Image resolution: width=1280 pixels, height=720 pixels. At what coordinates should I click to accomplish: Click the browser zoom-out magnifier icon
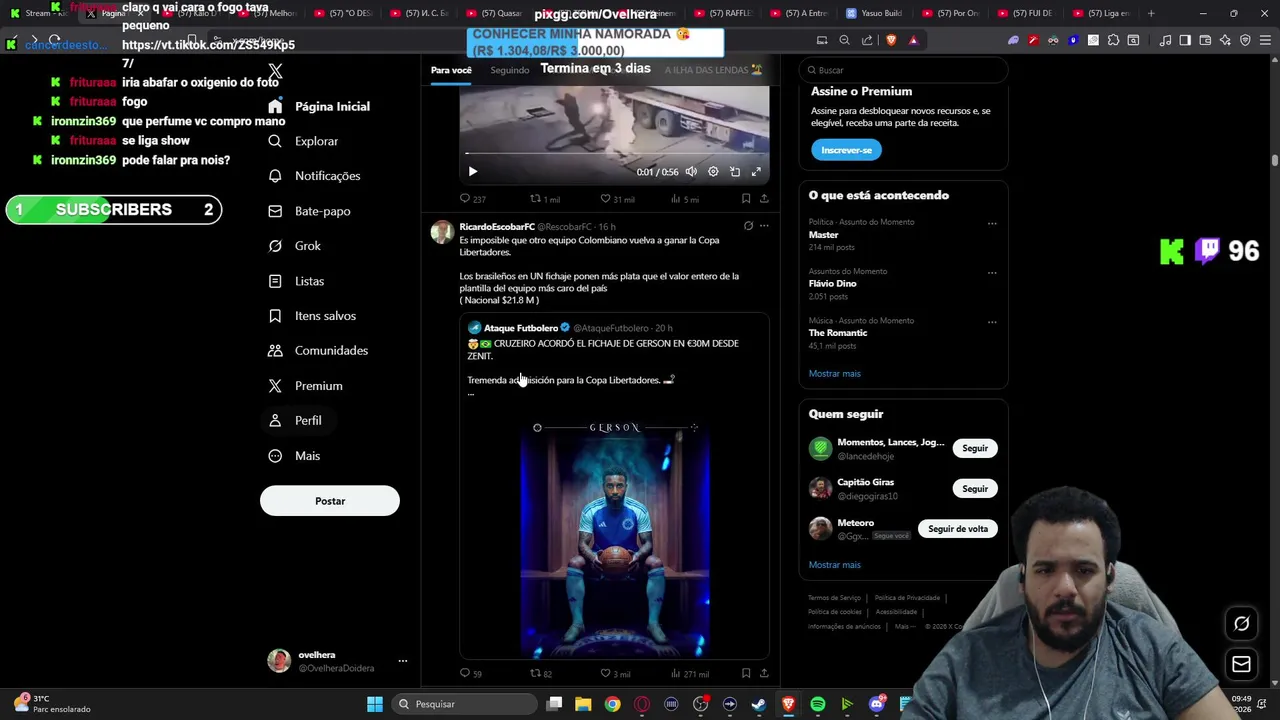(844, 40)
